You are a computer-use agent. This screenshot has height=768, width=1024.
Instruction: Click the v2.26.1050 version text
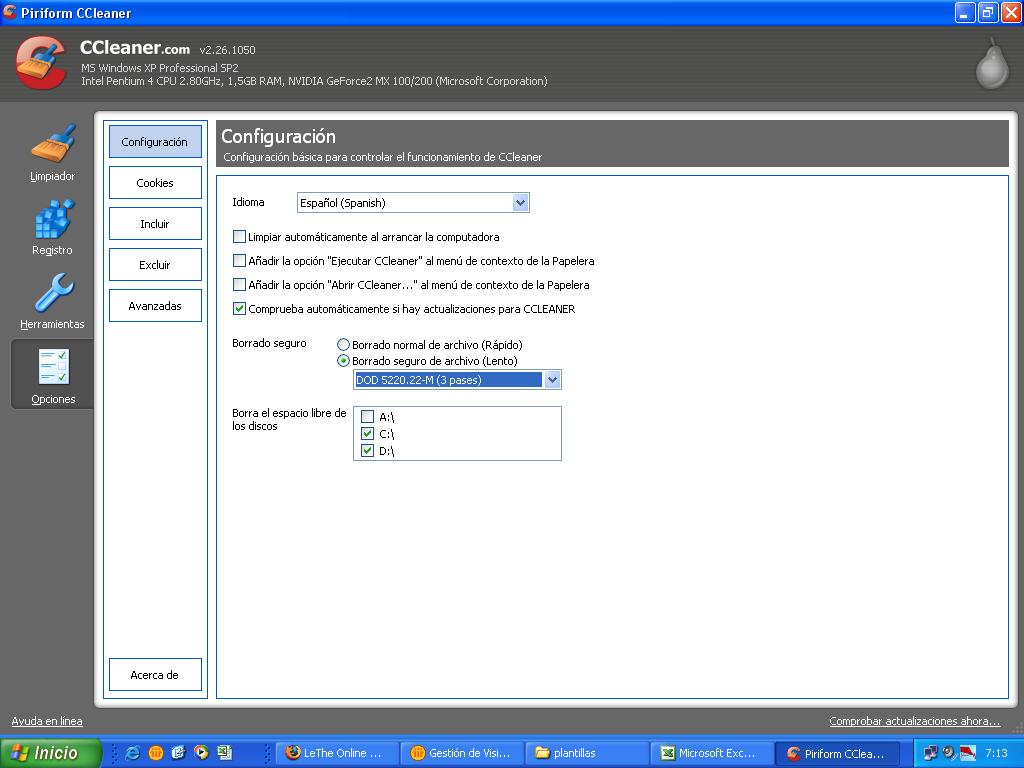pos(227,50)
